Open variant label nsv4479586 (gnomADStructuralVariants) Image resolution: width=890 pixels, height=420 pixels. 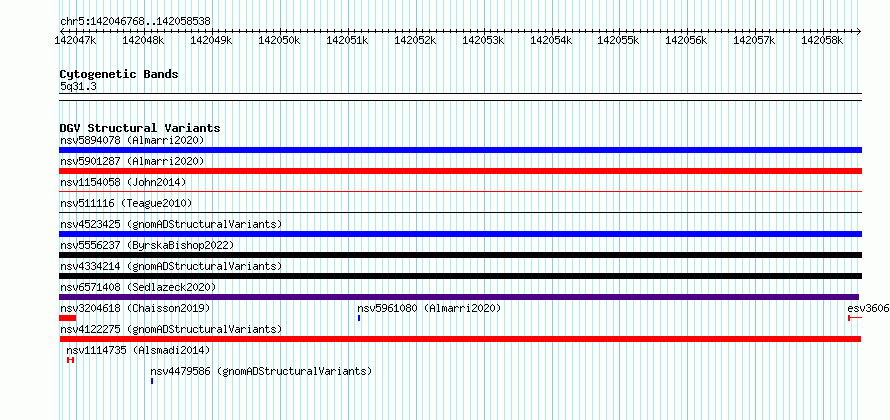pyautogui.click(x=261, y=371)
